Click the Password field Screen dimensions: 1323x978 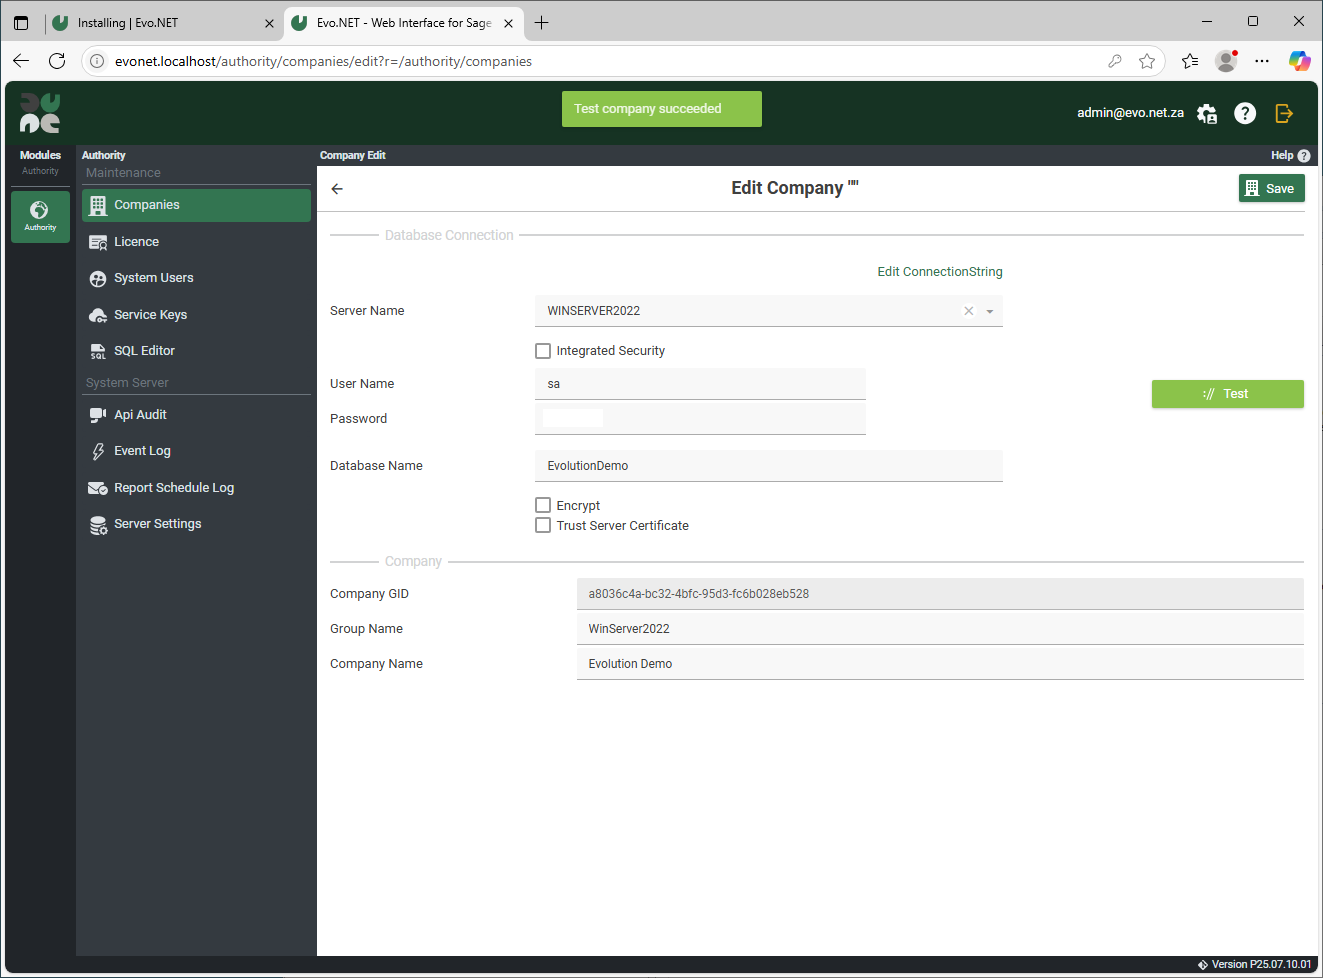pos(700,419)
